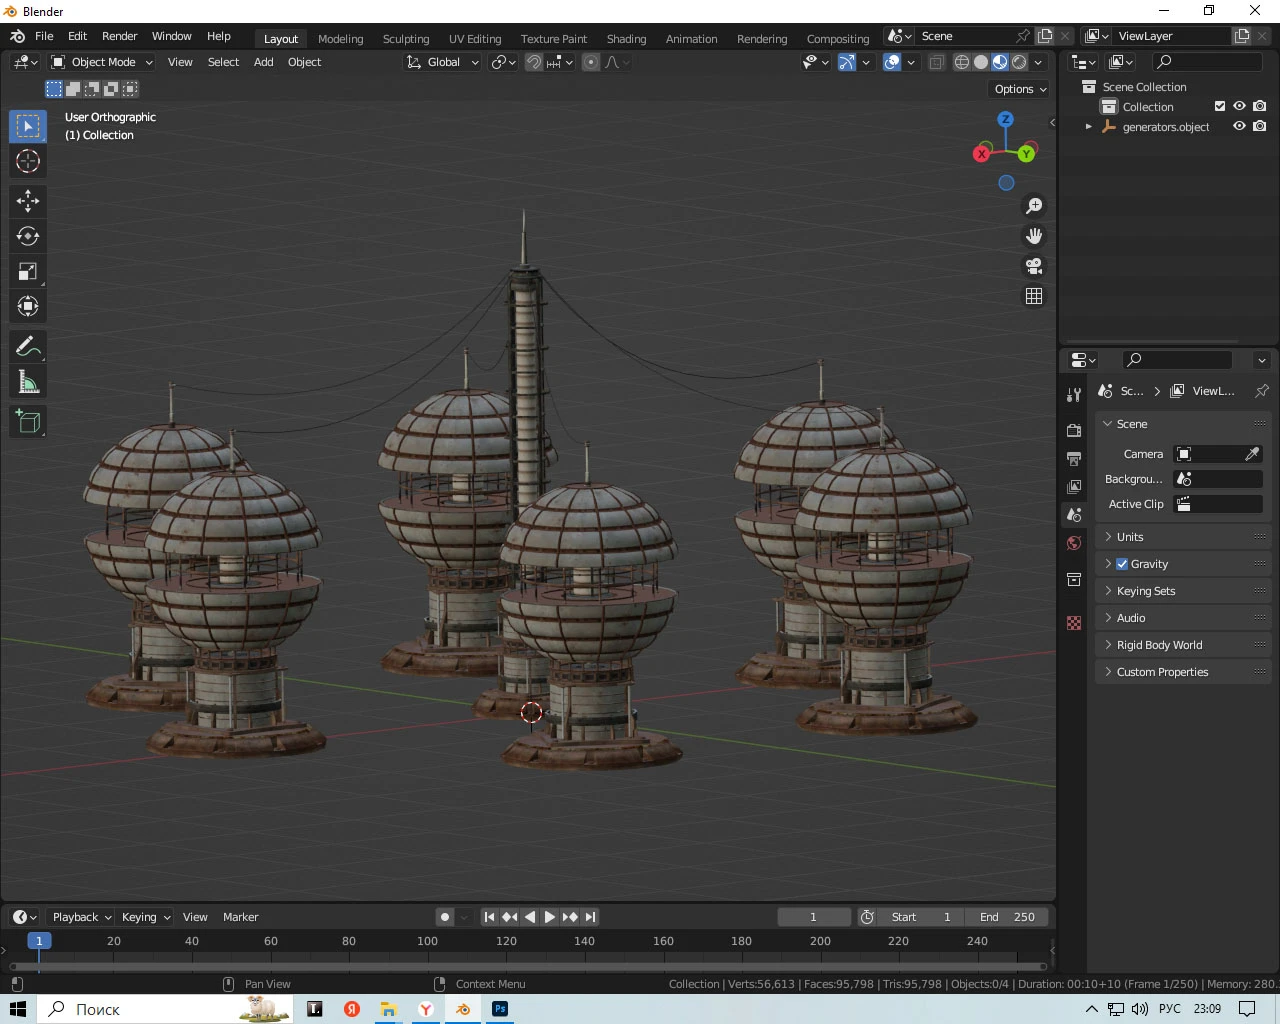Switch to the Shading workspace tab
1280x1024 pixels.
click(x=626, y=39)
